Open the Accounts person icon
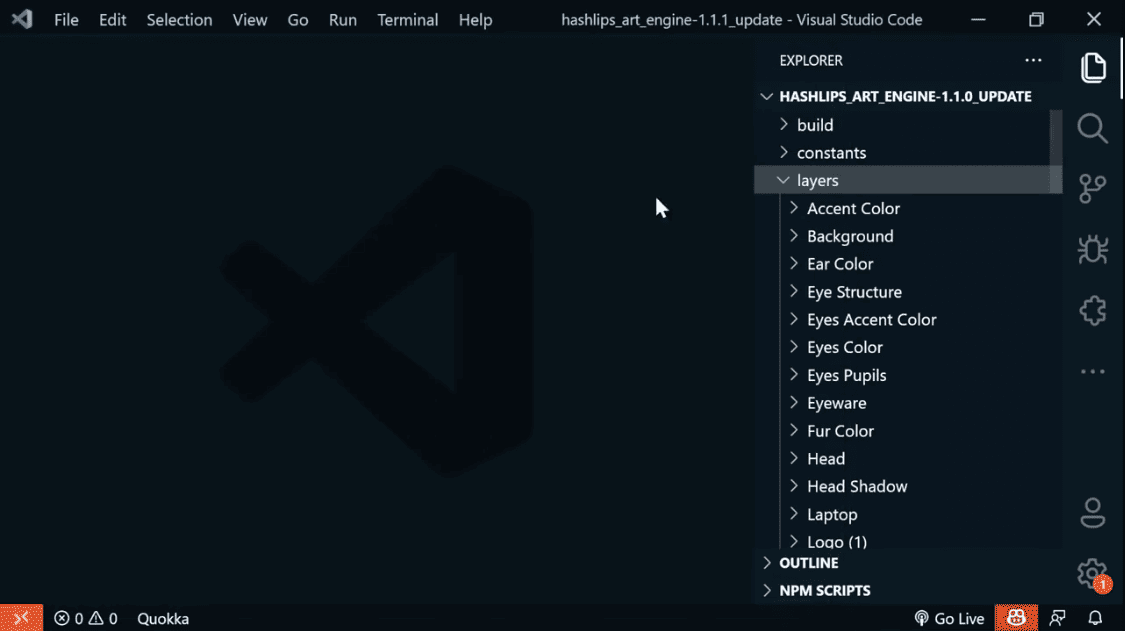The image size is (1125, 631). click(1093, 513)
